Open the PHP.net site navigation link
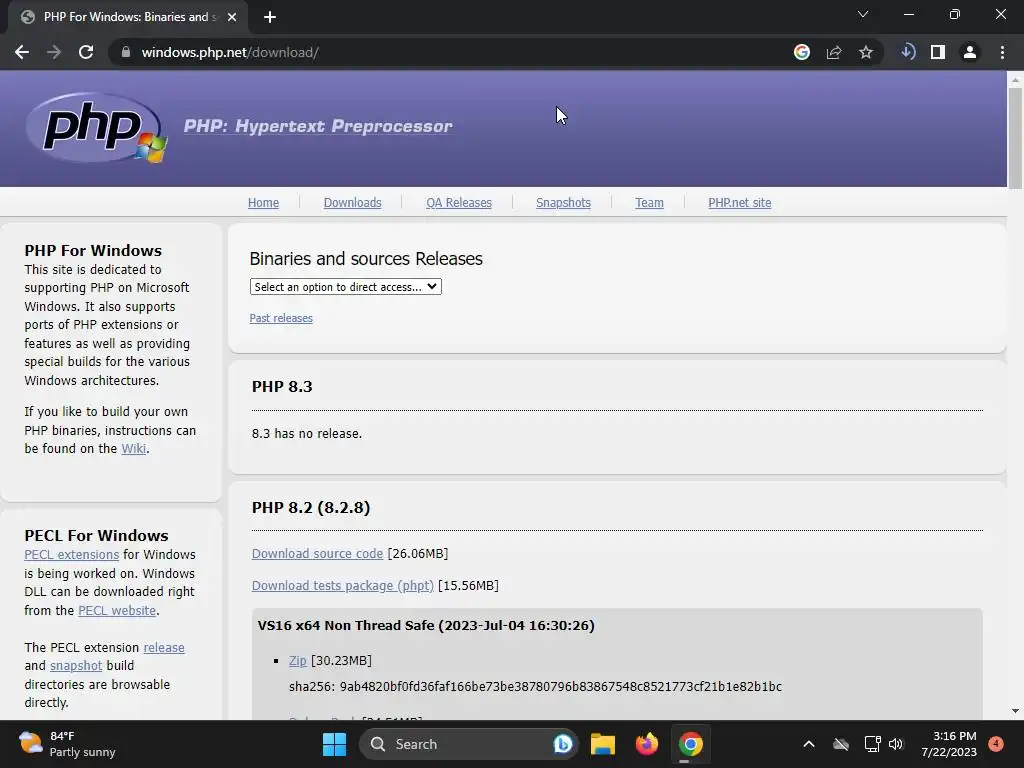This screenshot has height=768, width=1024. pos(740,203)
